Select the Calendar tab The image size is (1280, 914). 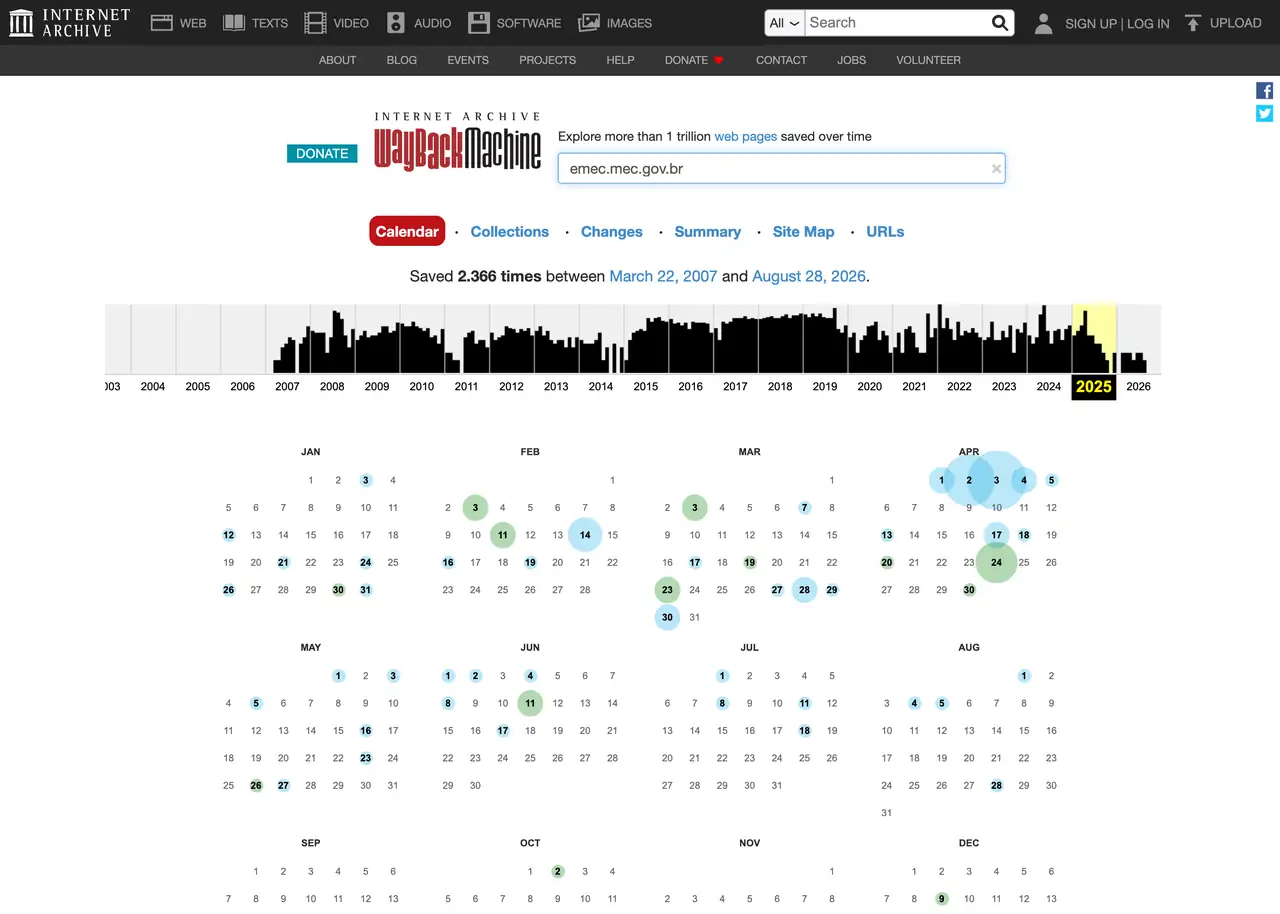(407, 231)
